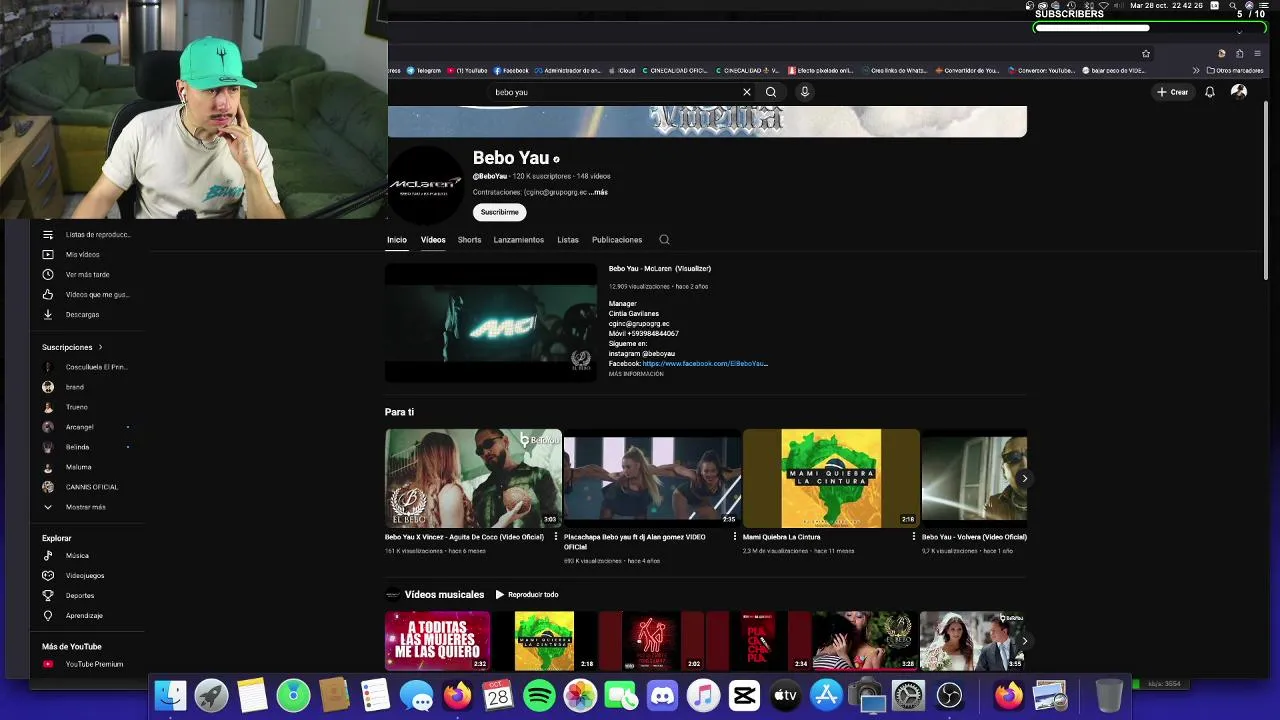Open Finder from the Dock
The image size is (1280, 720).
click(x=171, y=695)
